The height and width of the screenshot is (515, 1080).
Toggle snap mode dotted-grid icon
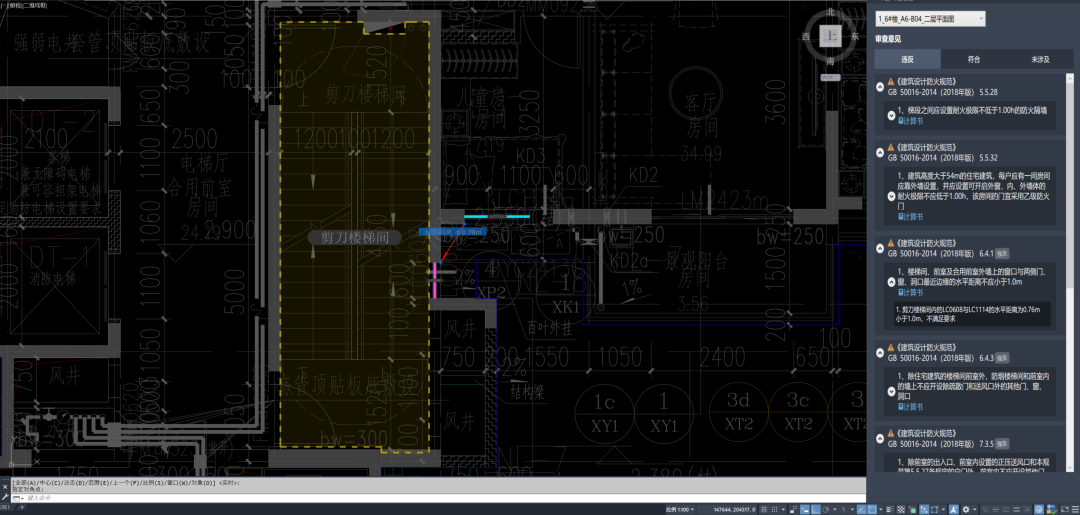pos(774,509)
